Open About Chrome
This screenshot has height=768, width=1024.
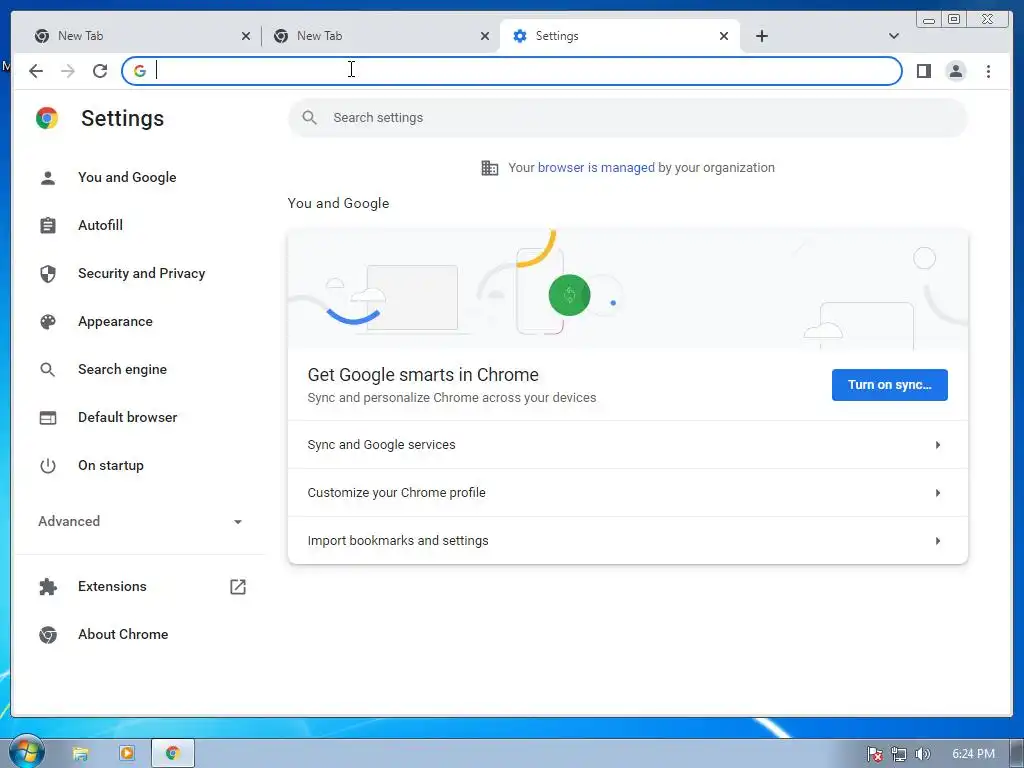tap(123, 634)
